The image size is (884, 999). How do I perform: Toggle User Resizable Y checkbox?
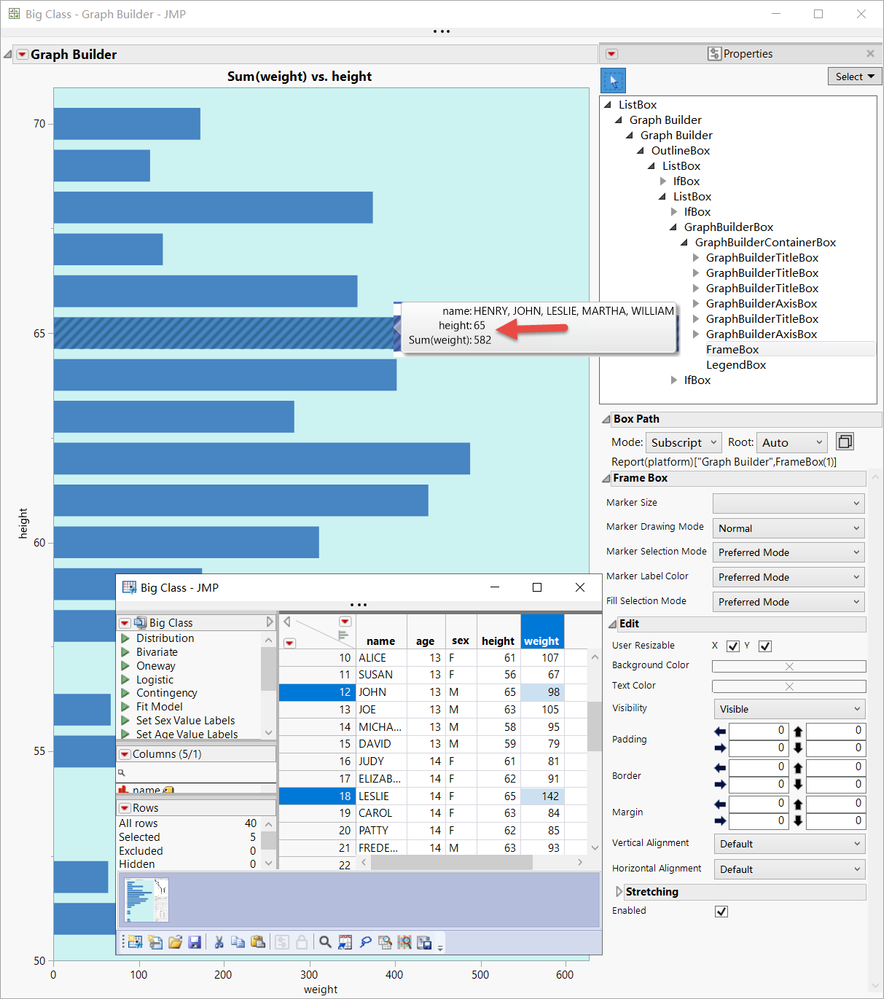(x=765, y=646)
